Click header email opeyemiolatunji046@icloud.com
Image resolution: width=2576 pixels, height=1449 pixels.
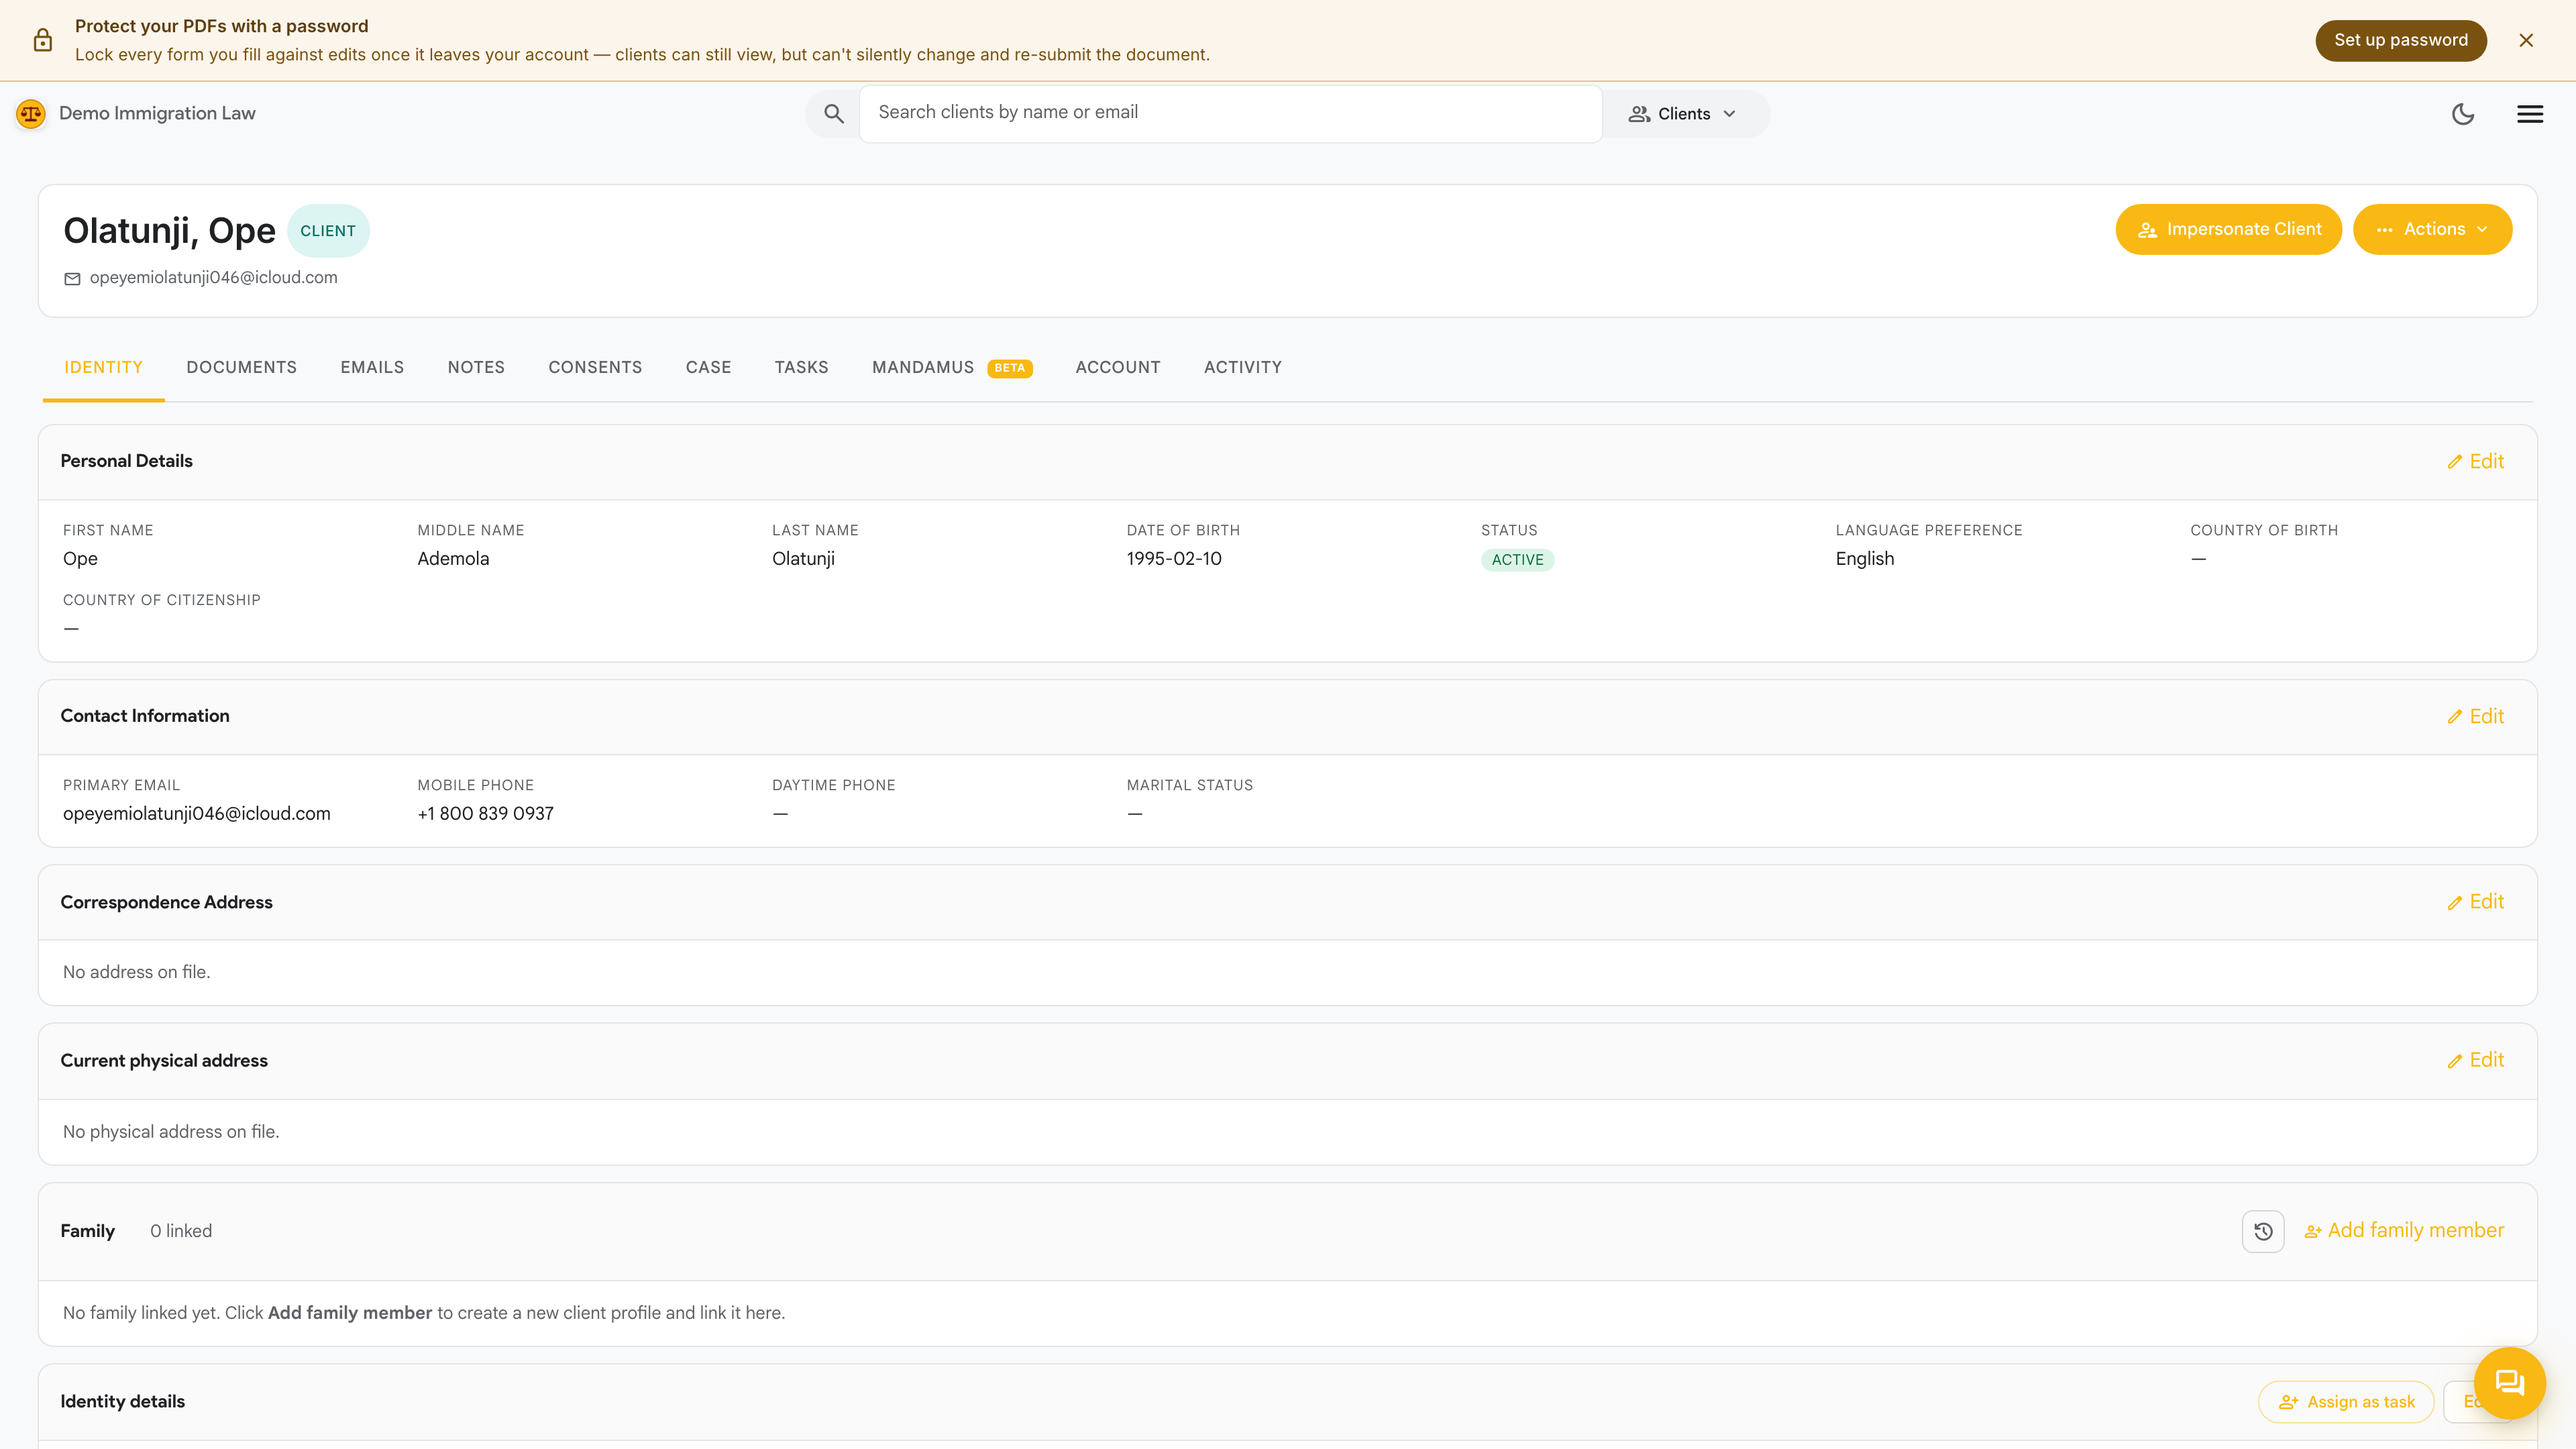pos(214,278)
